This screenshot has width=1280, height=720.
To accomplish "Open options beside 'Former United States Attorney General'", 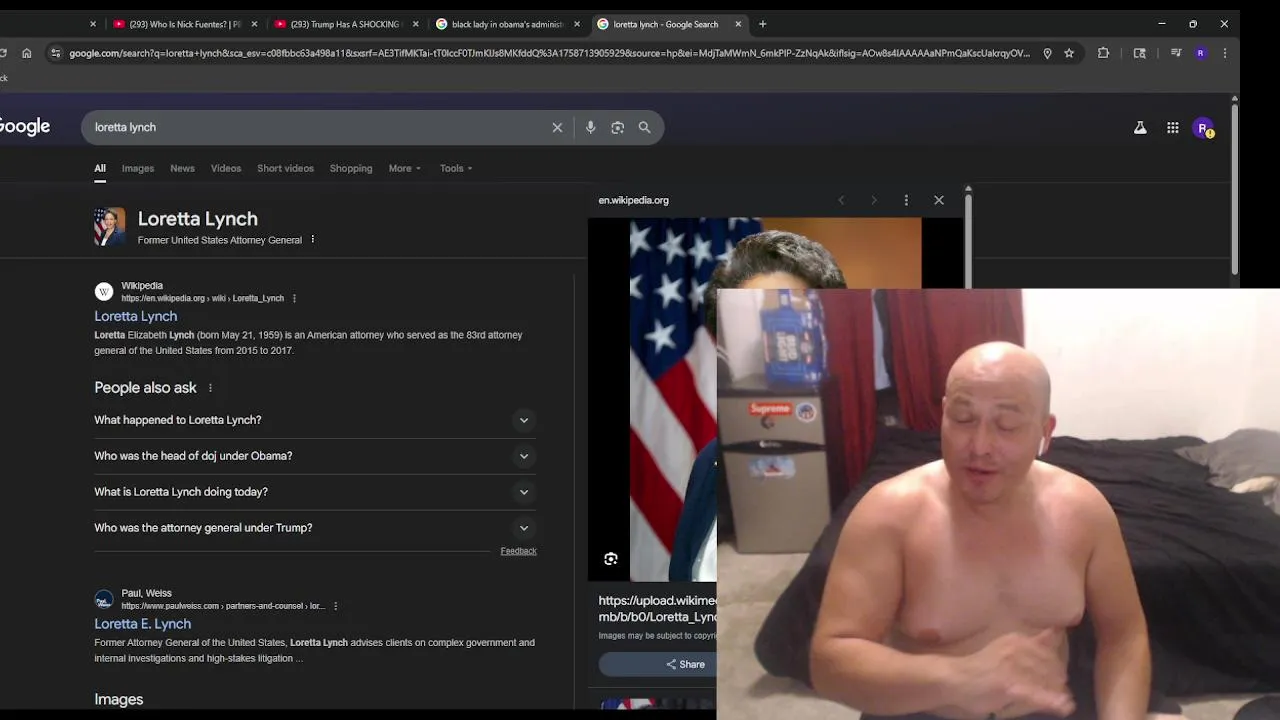I will tap(313, 240).
